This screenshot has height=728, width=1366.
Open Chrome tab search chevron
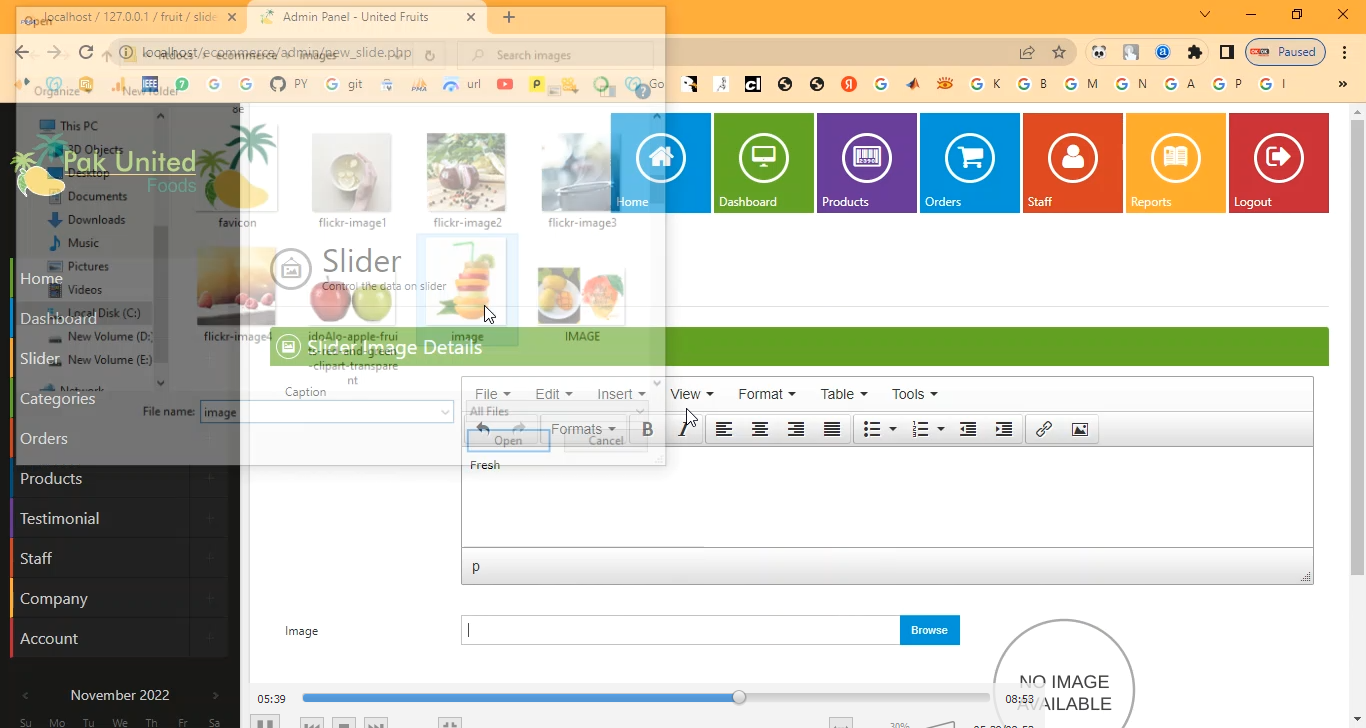pos(1205,15)
